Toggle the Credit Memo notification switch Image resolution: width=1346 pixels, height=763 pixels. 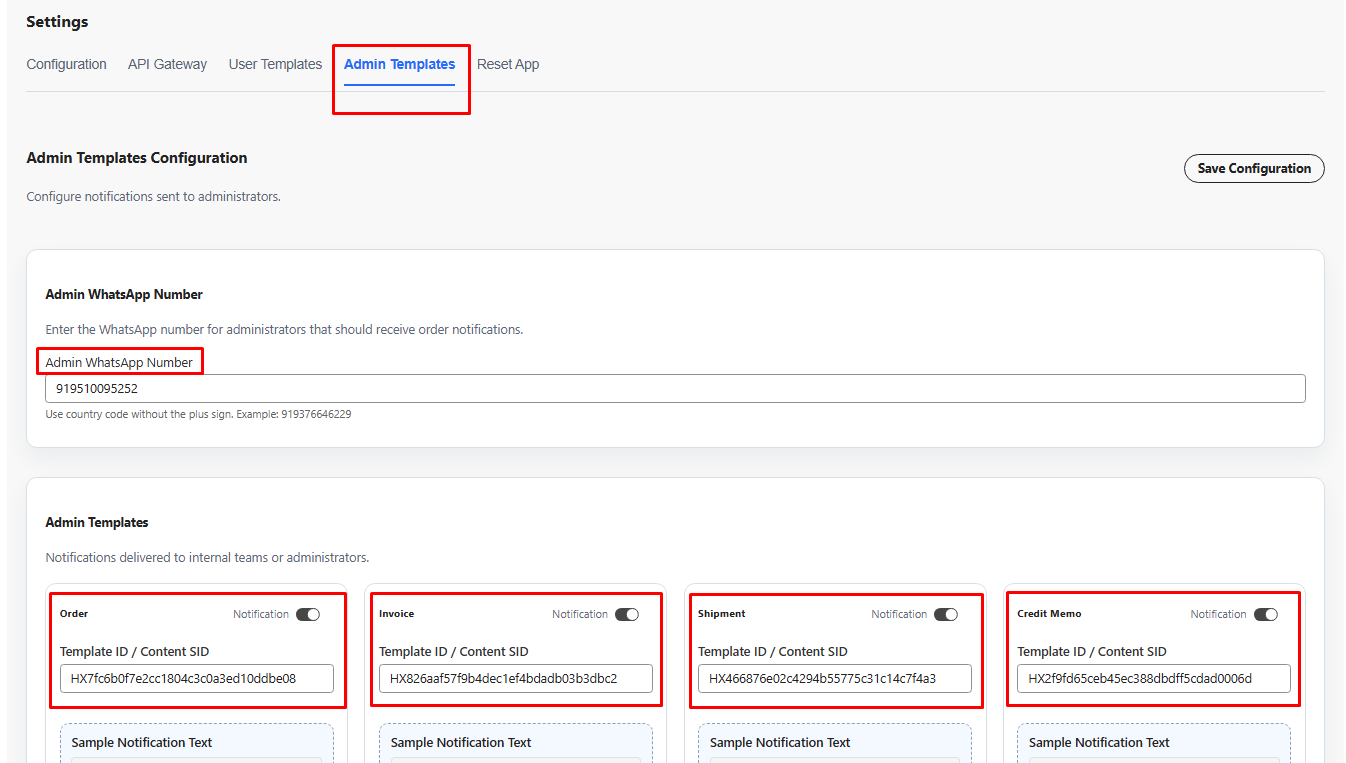point(1265,614)
